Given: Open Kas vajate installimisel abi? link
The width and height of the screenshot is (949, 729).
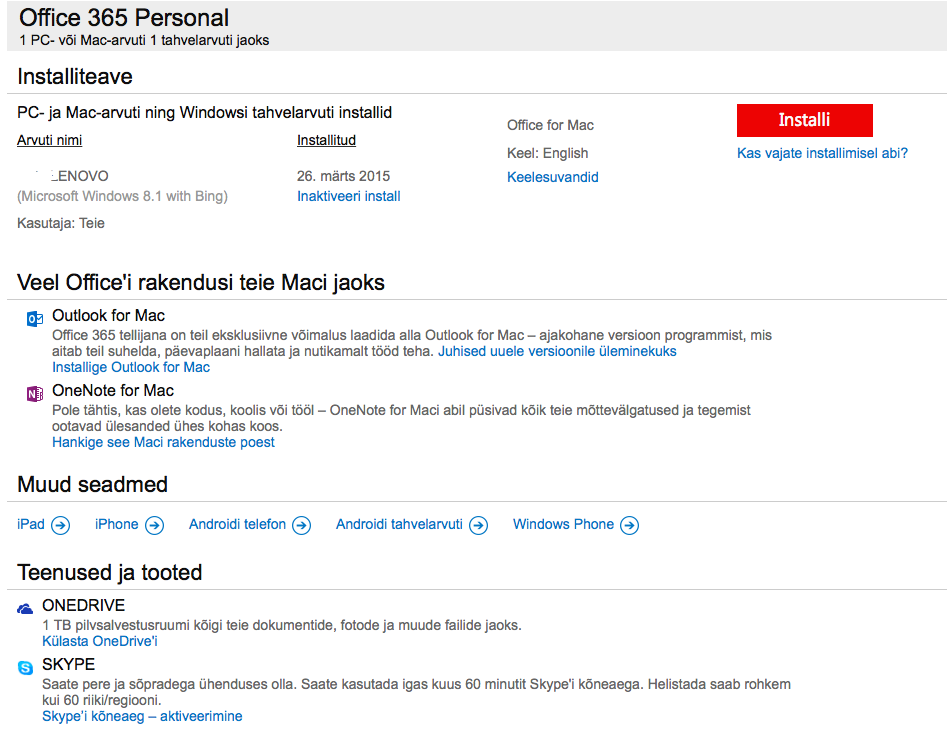Looking at the screenshot, I should pyautogui.click(x=822, y=153).
